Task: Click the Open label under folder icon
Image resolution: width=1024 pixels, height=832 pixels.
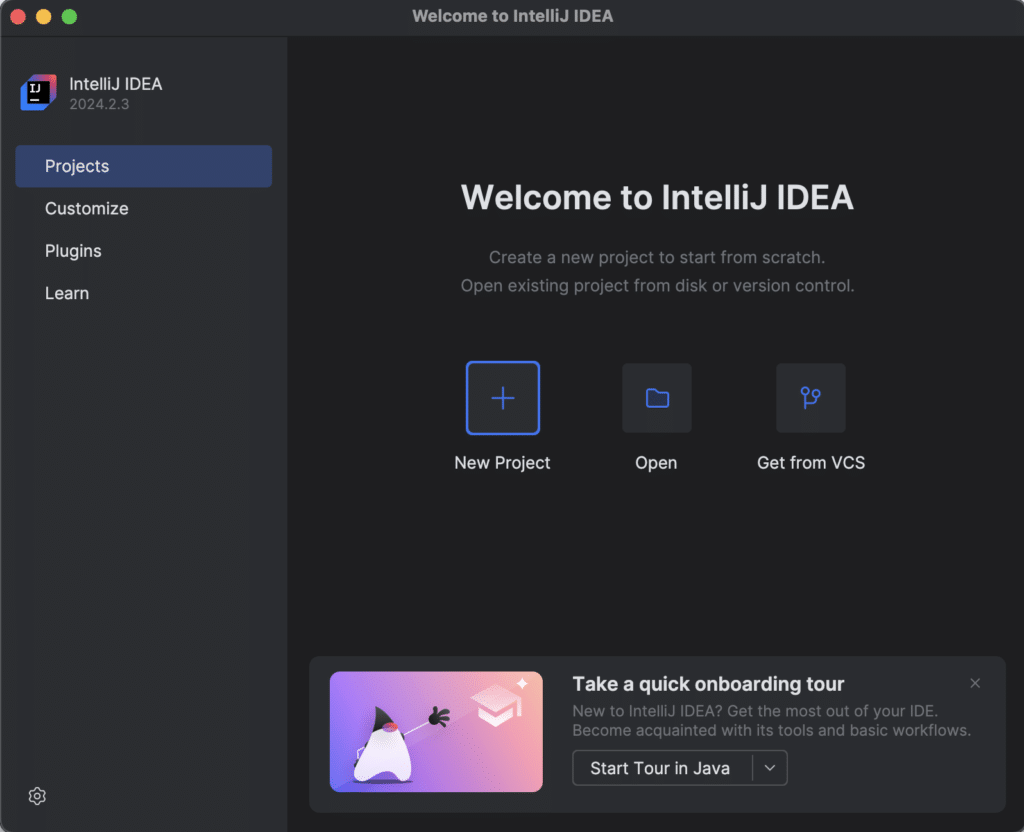Action: tap(656, 462)
